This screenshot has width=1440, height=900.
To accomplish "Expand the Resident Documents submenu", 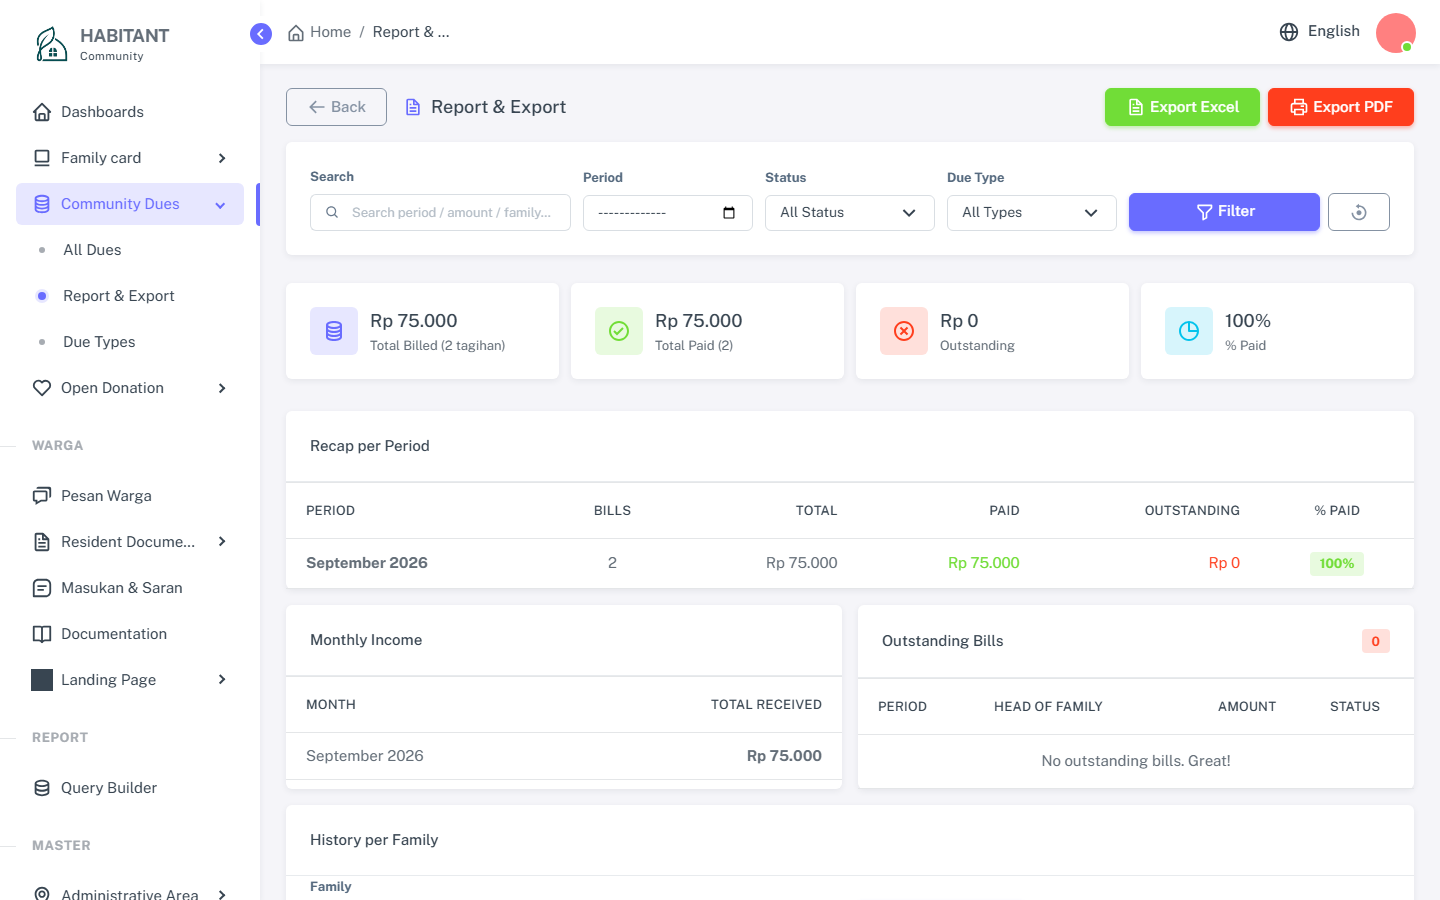I will (222, 542).
